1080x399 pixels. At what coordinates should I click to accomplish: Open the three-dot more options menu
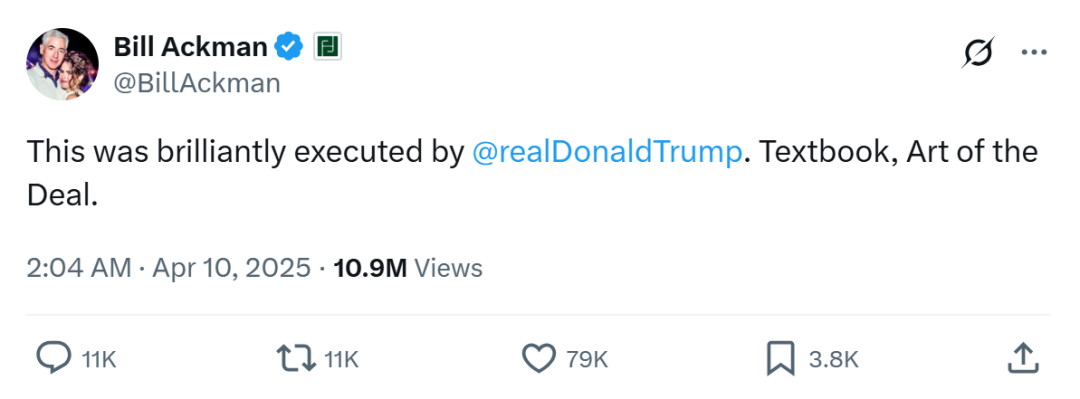click(1033, 52)
